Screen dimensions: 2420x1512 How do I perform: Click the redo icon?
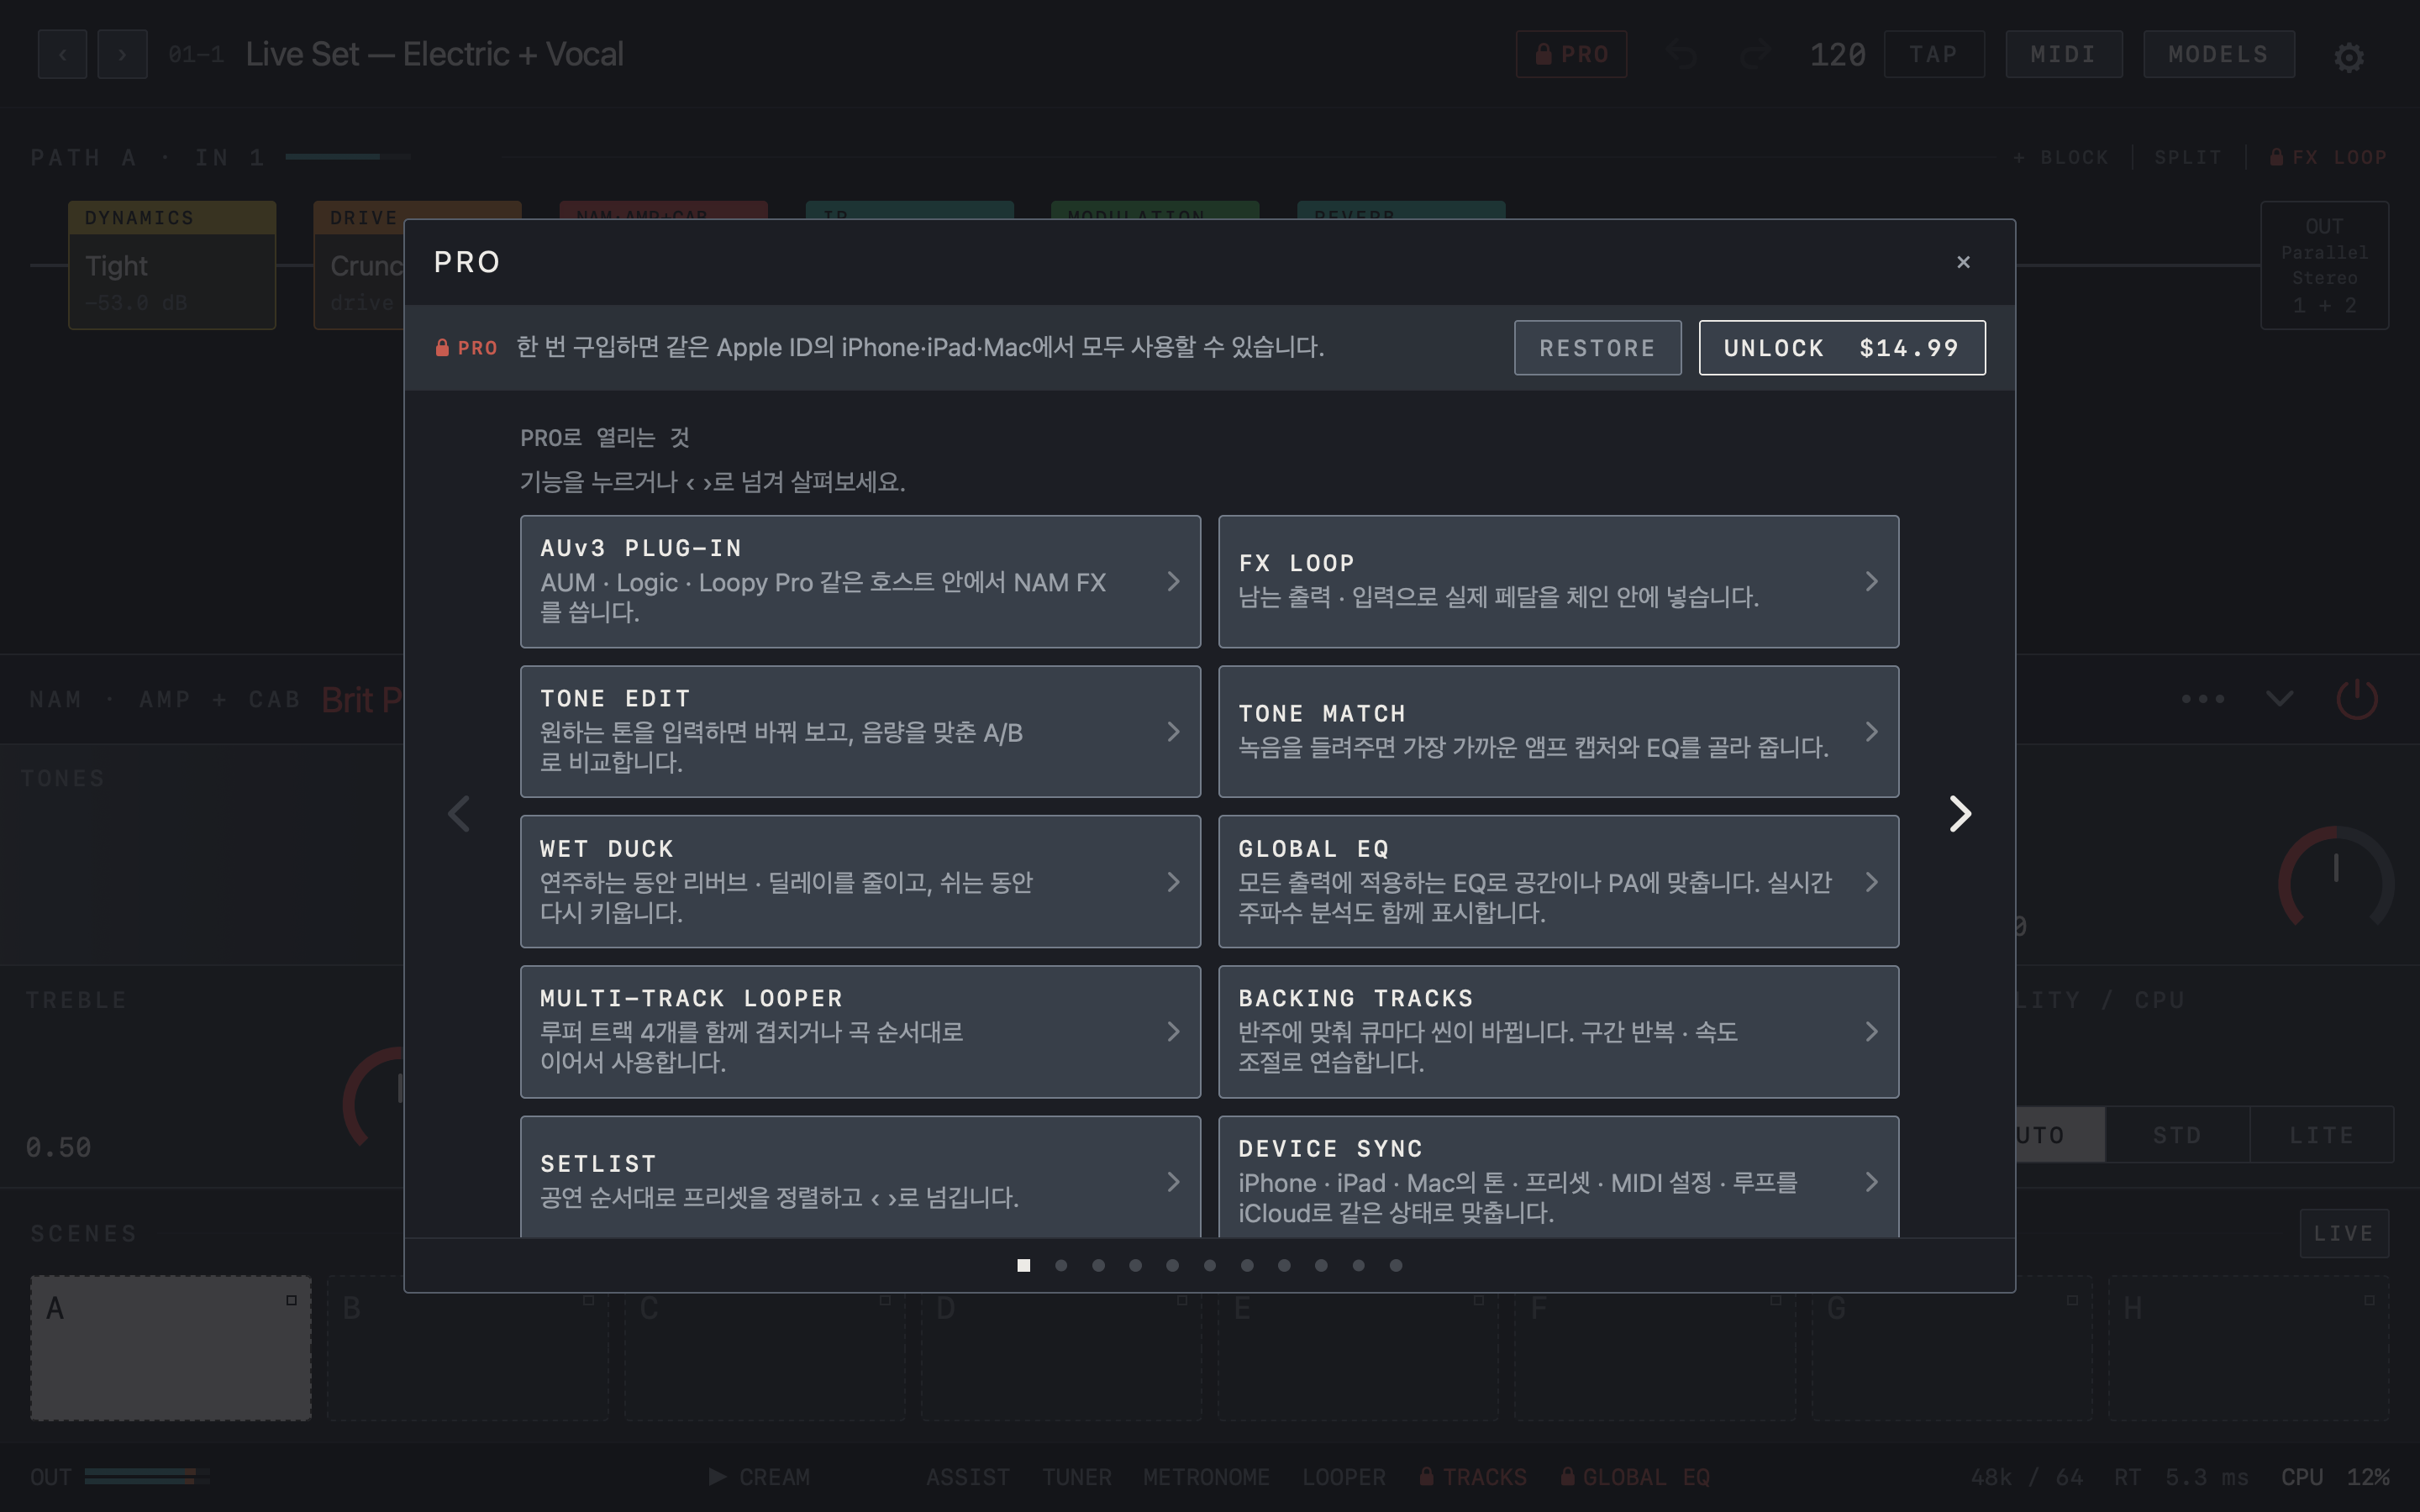tap(1755, 55)
